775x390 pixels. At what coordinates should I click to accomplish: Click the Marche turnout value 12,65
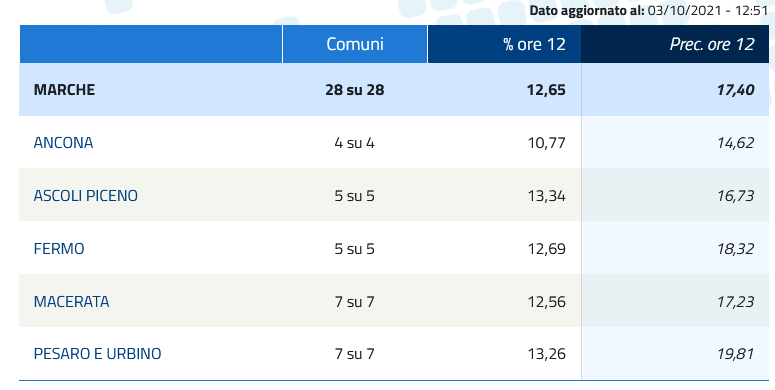(546, 90)
